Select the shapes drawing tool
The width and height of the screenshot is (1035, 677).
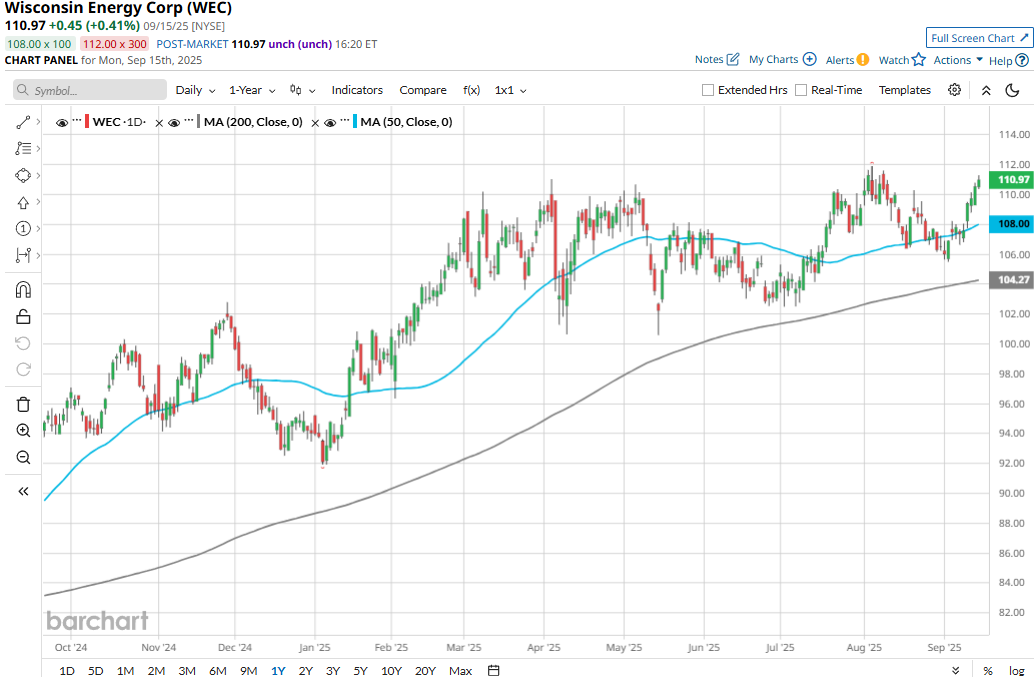pos(23,176)
